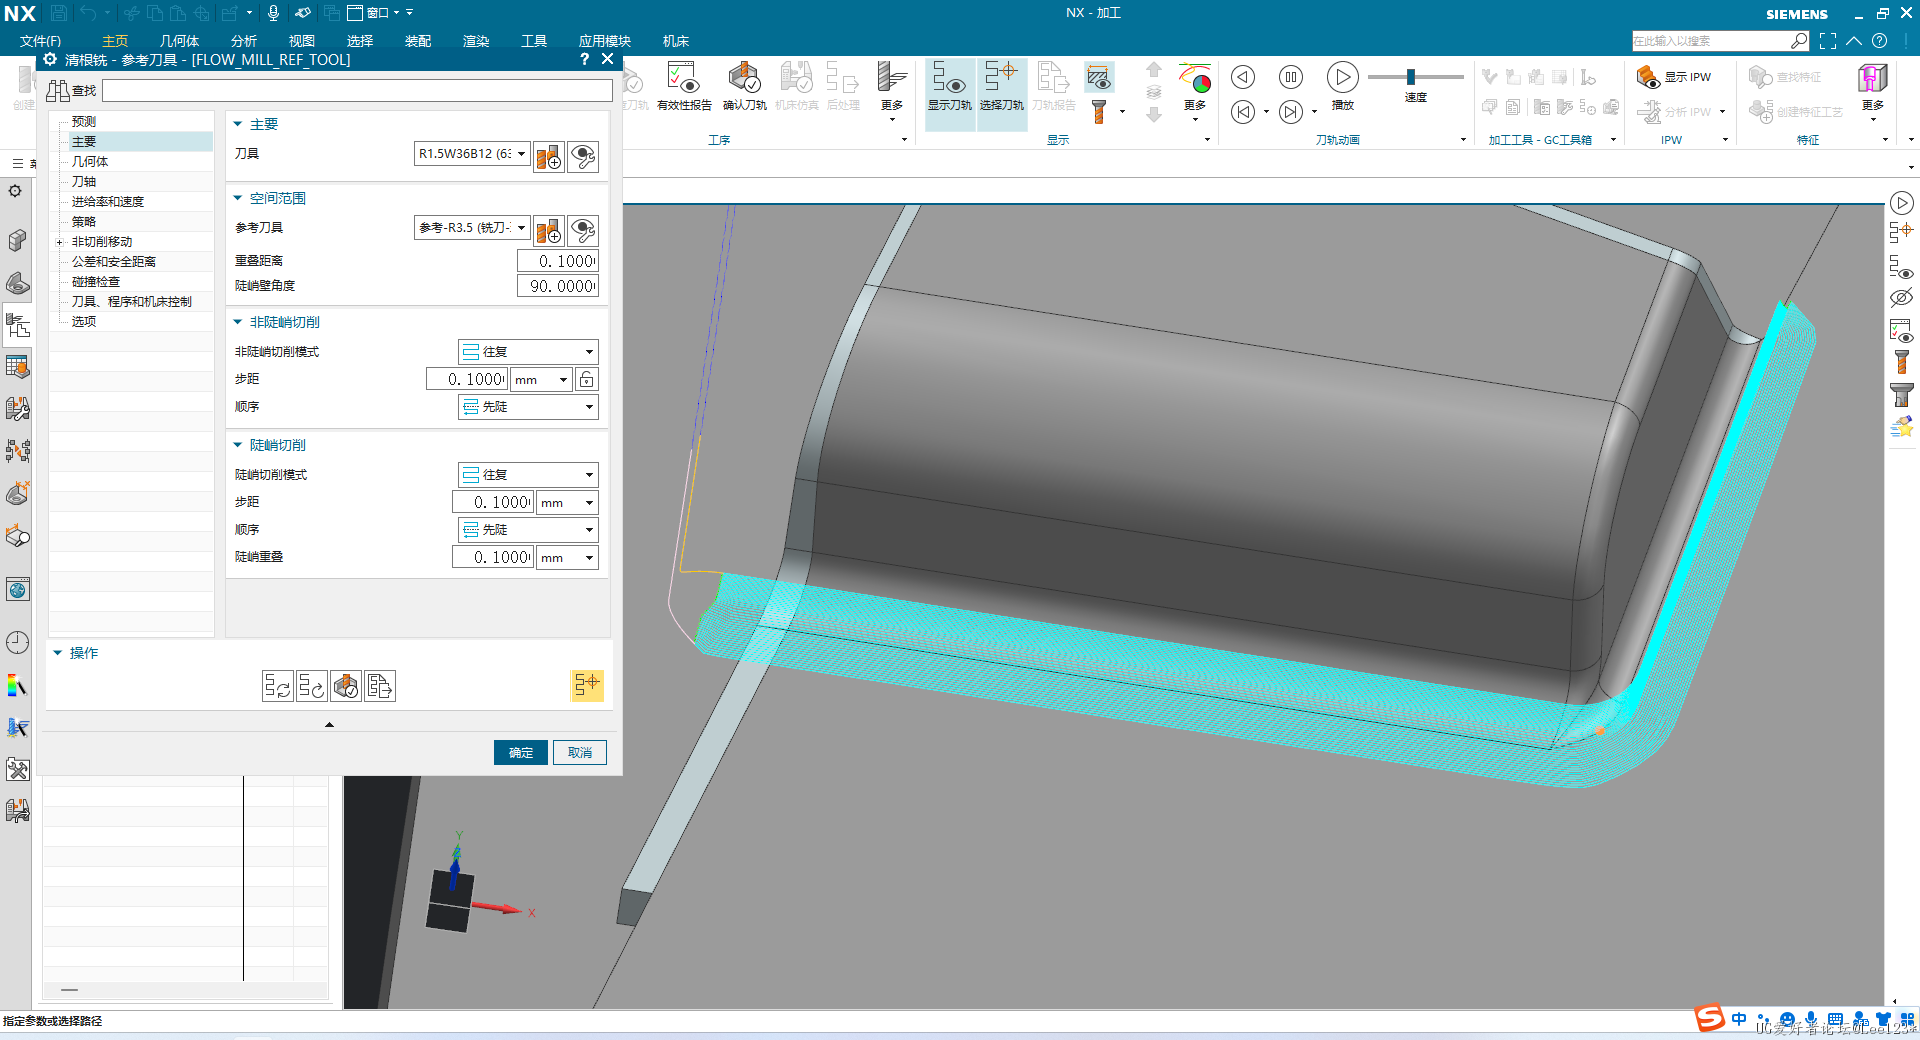Click the settings gear in the left sidebar
The image size is (1920, 1040).
pos(15,190)
